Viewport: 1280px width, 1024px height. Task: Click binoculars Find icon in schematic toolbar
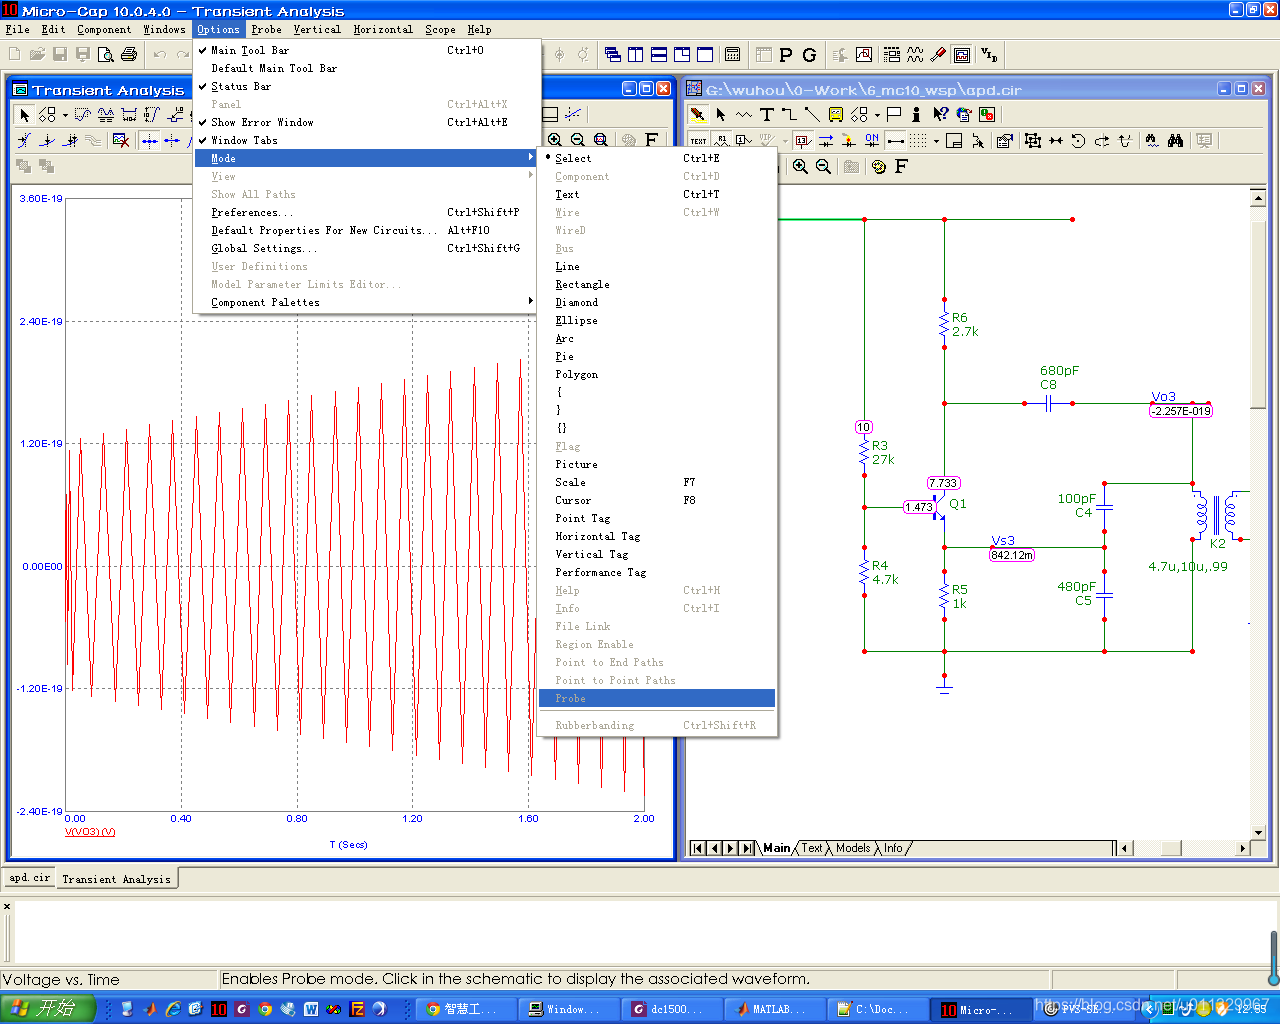(1176, 141)
